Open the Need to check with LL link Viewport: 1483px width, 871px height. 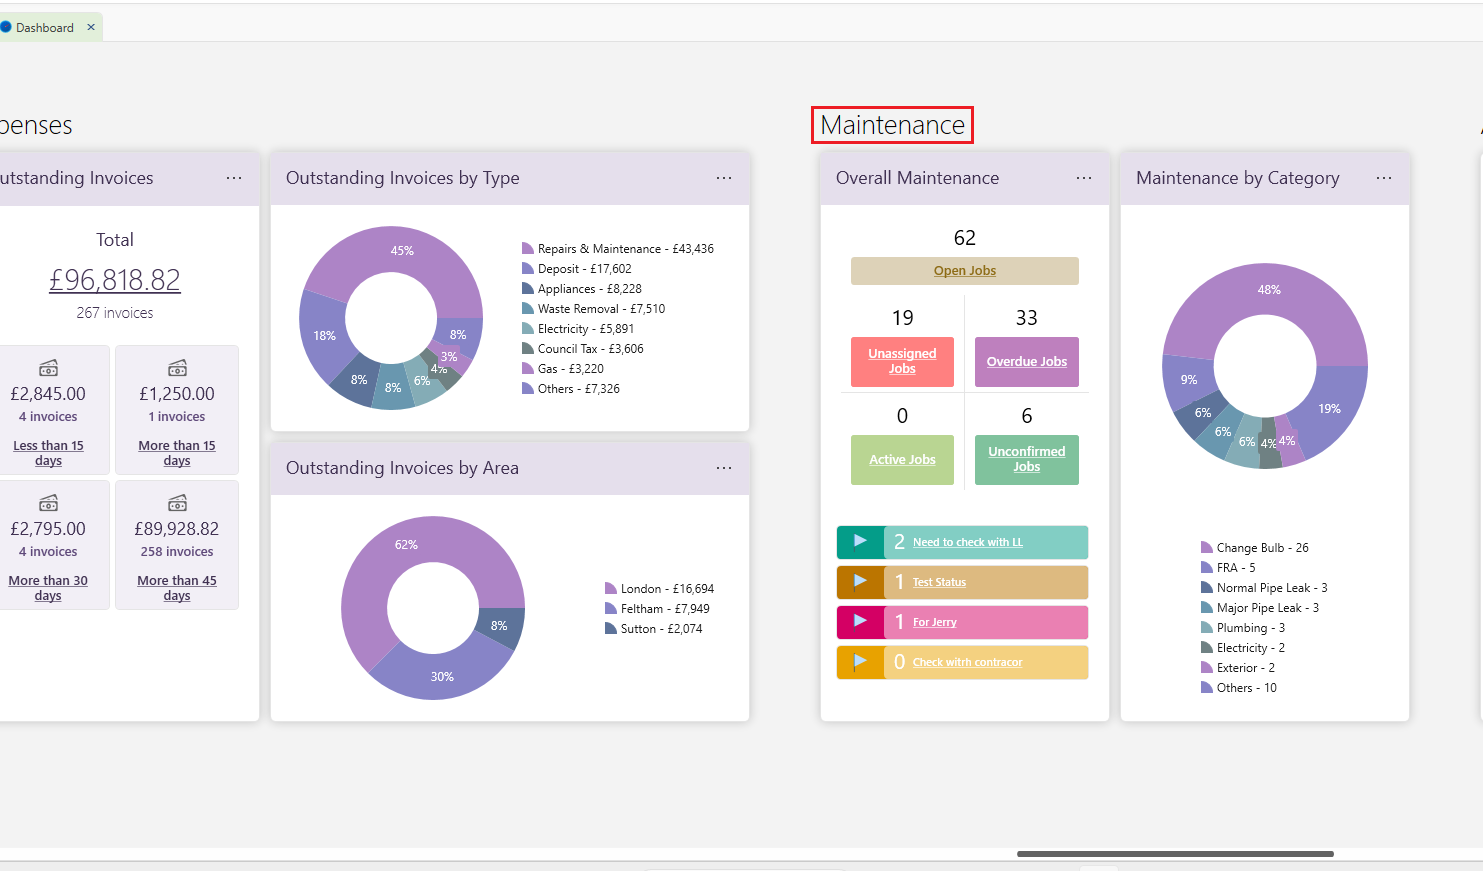[x=967, y=542]
